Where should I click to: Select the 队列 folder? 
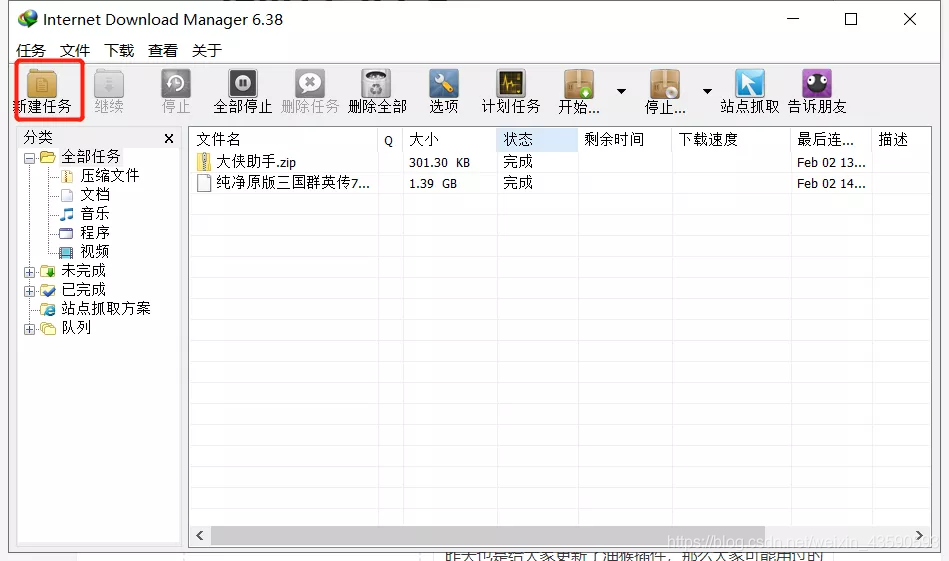tap(76, 328)
